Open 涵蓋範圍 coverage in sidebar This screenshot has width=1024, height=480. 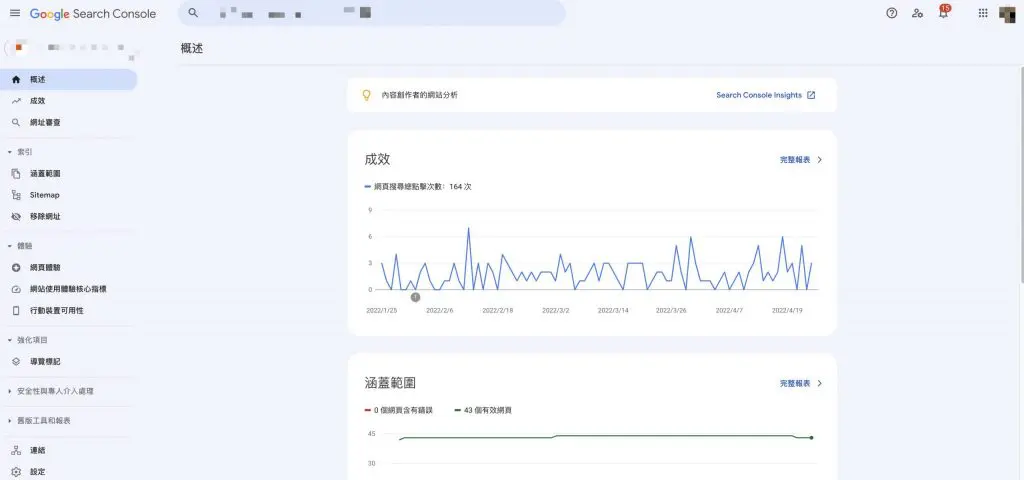pyautogui.click(x=69, y=174)
